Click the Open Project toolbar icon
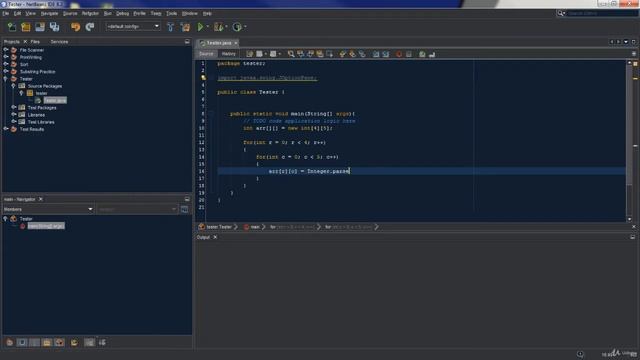Screen dimensions: 640x360 [x=40, y=27]
